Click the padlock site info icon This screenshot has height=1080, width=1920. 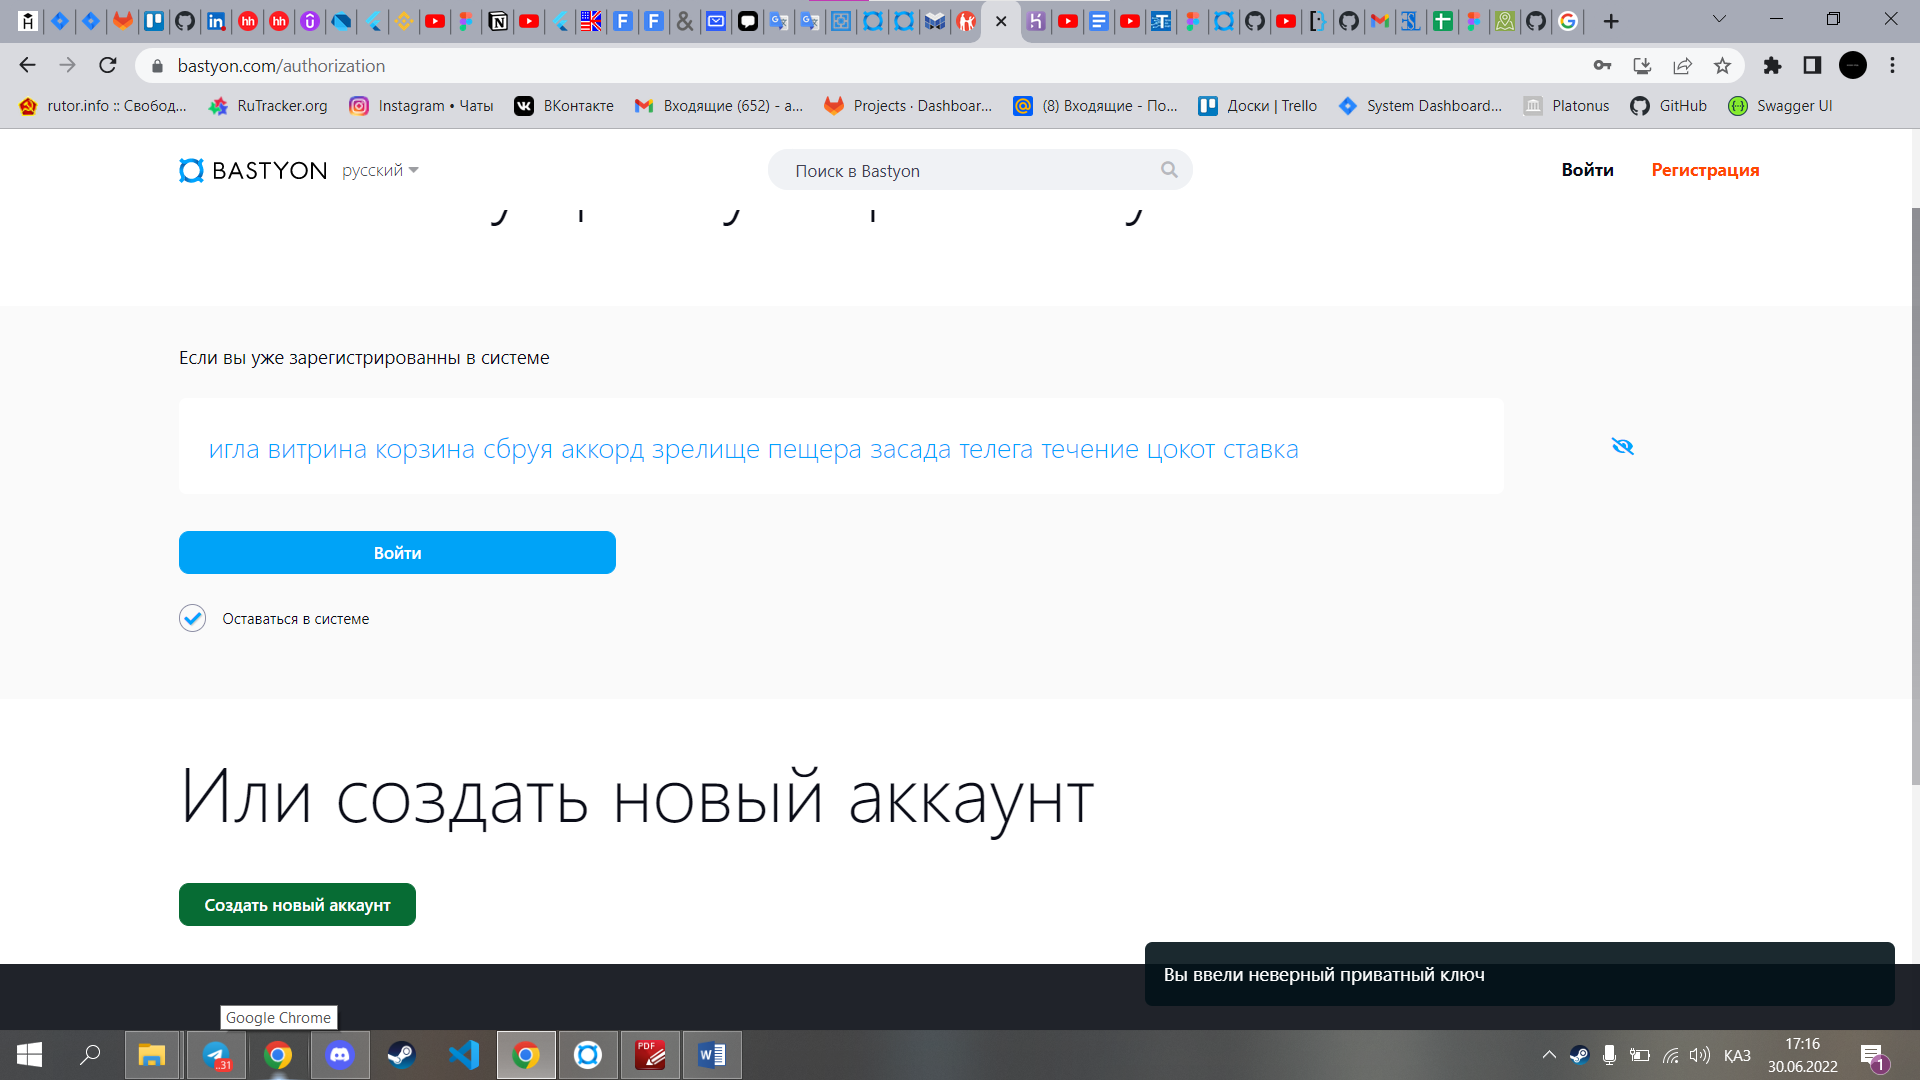[157, 66]
